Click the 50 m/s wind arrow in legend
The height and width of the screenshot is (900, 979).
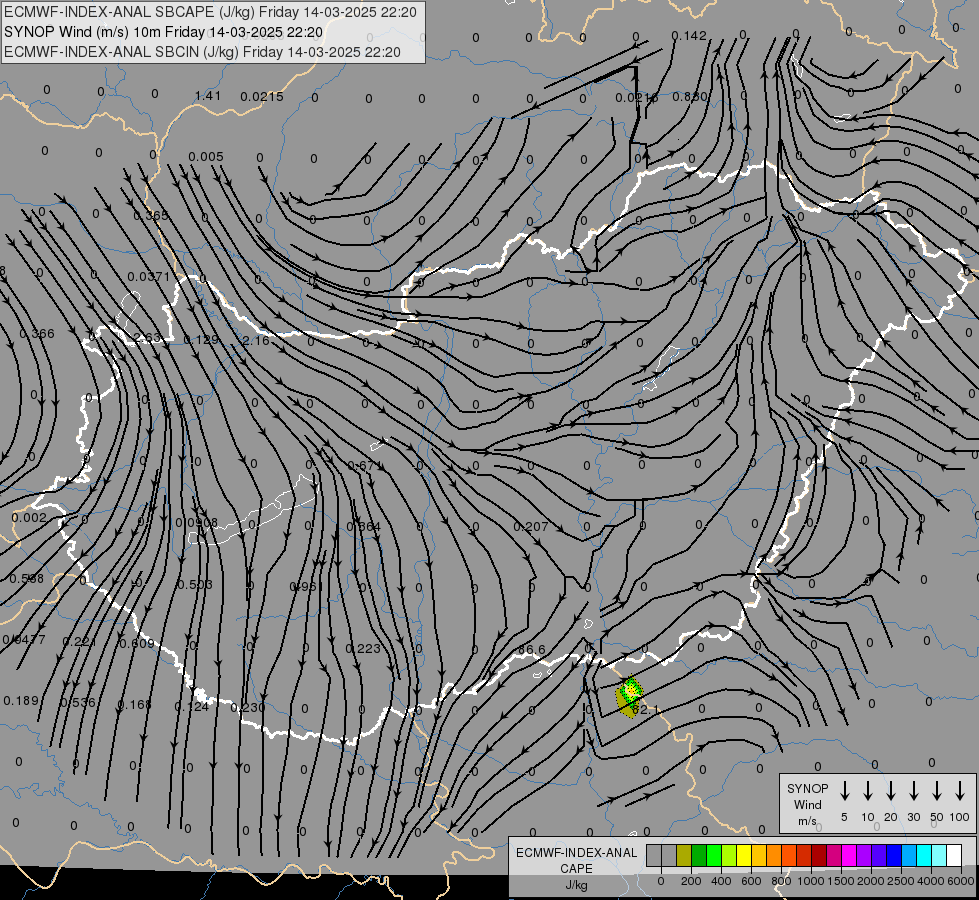[937, 790]
